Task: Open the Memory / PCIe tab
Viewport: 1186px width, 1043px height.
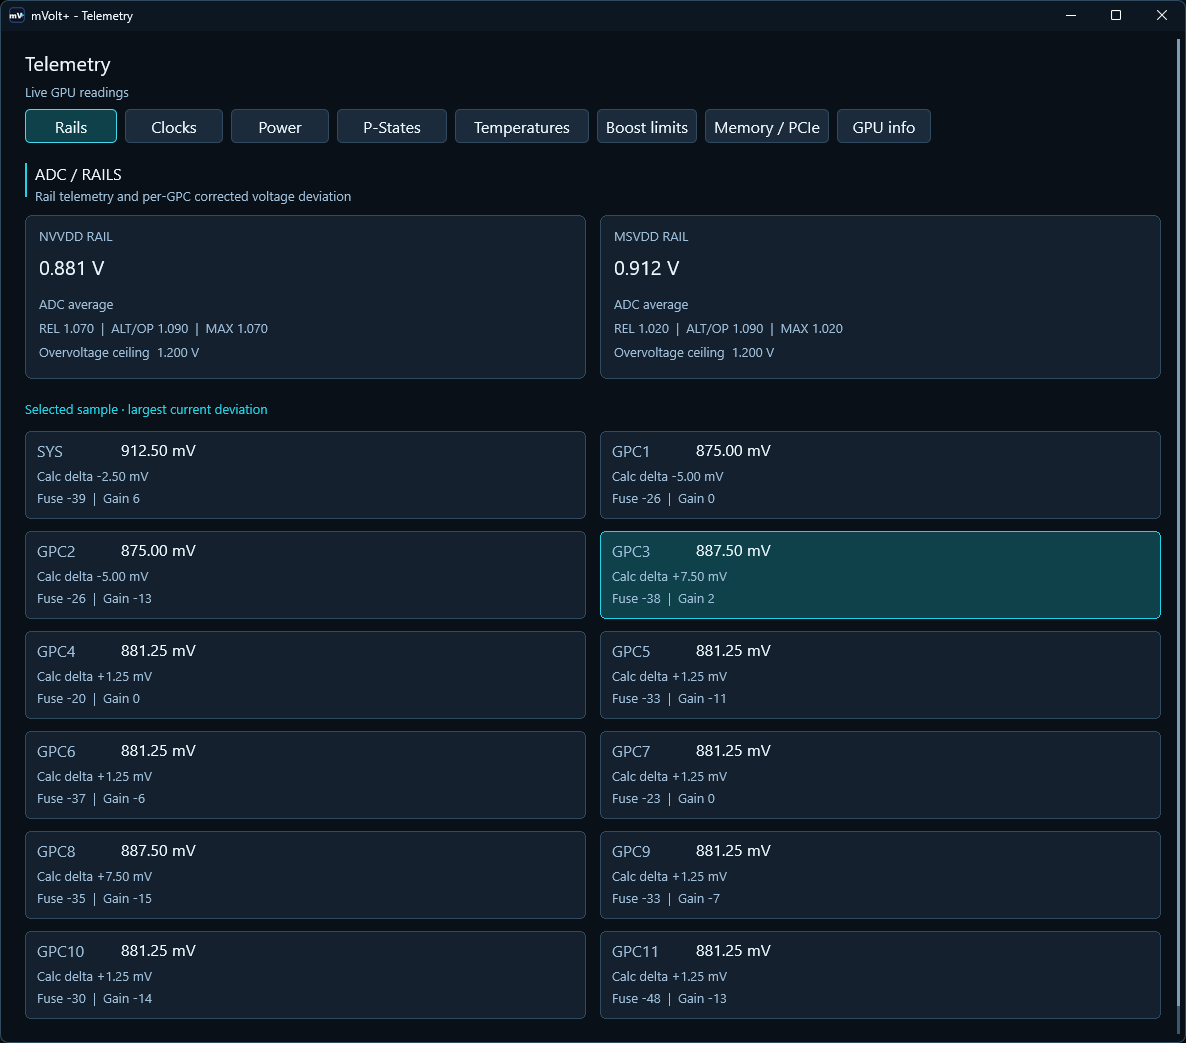Action: pos(767,126)
